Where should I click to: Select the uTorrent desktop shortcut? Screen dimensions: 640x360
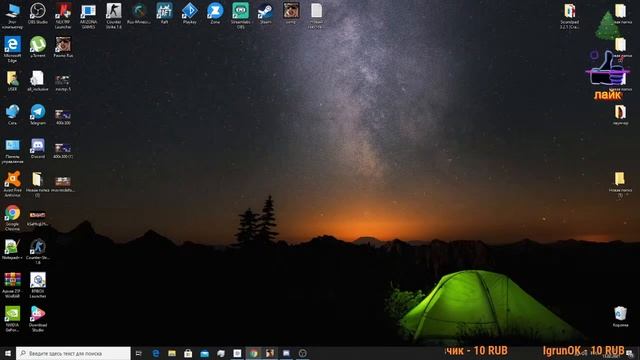coord(38,47)
